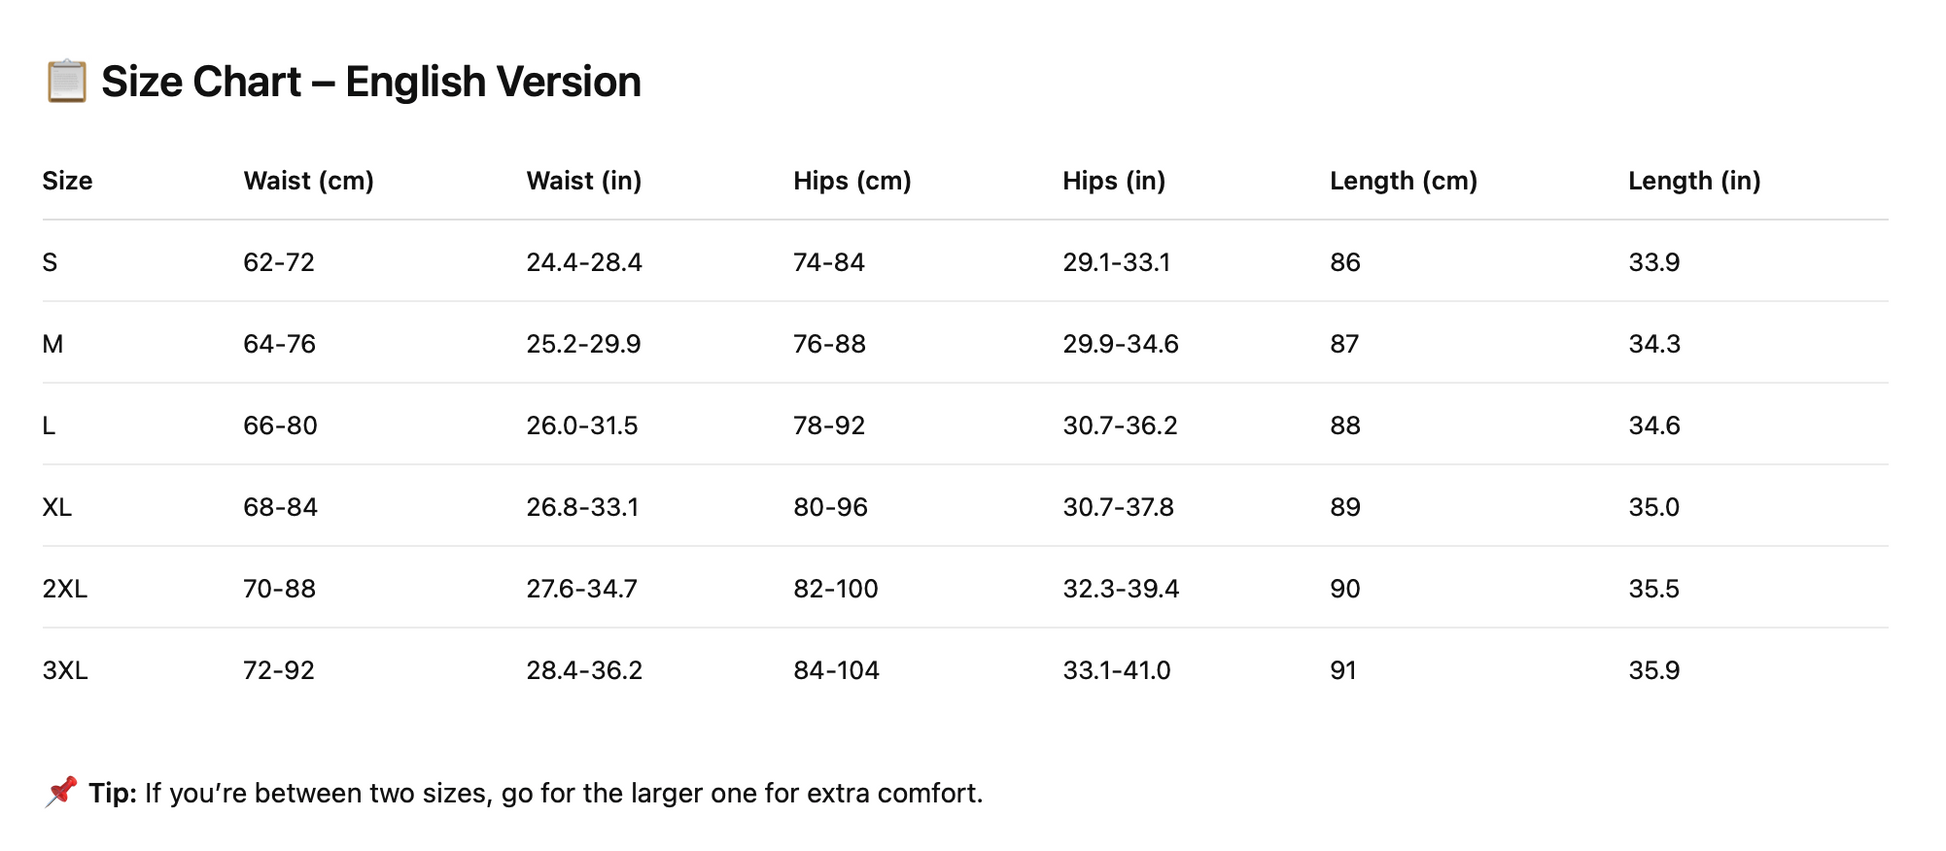Click the 26.0-31.5 waist inches cell
The height and width of the screenshot is (851, 1946).
(x=582, y=425)
